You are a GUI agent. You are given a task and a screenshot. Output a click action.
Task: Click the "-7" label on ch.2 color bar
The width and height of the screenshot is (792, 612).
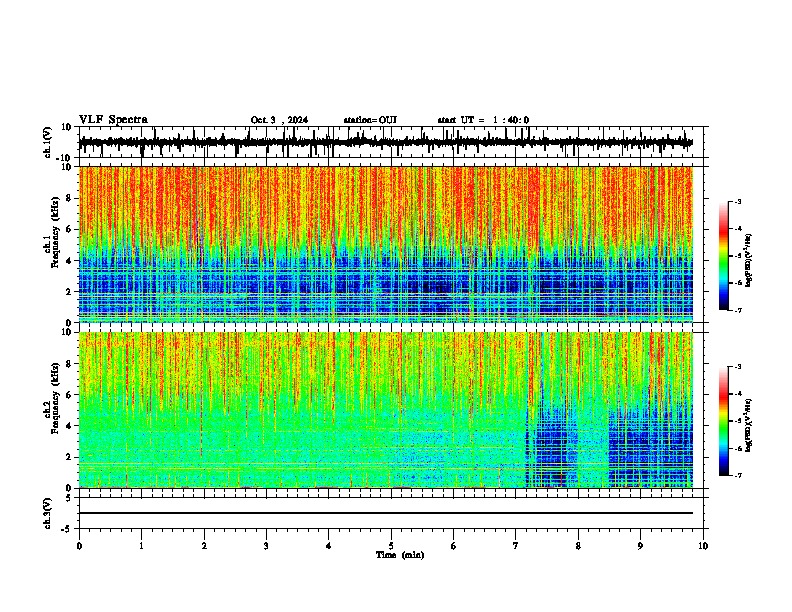738,475
